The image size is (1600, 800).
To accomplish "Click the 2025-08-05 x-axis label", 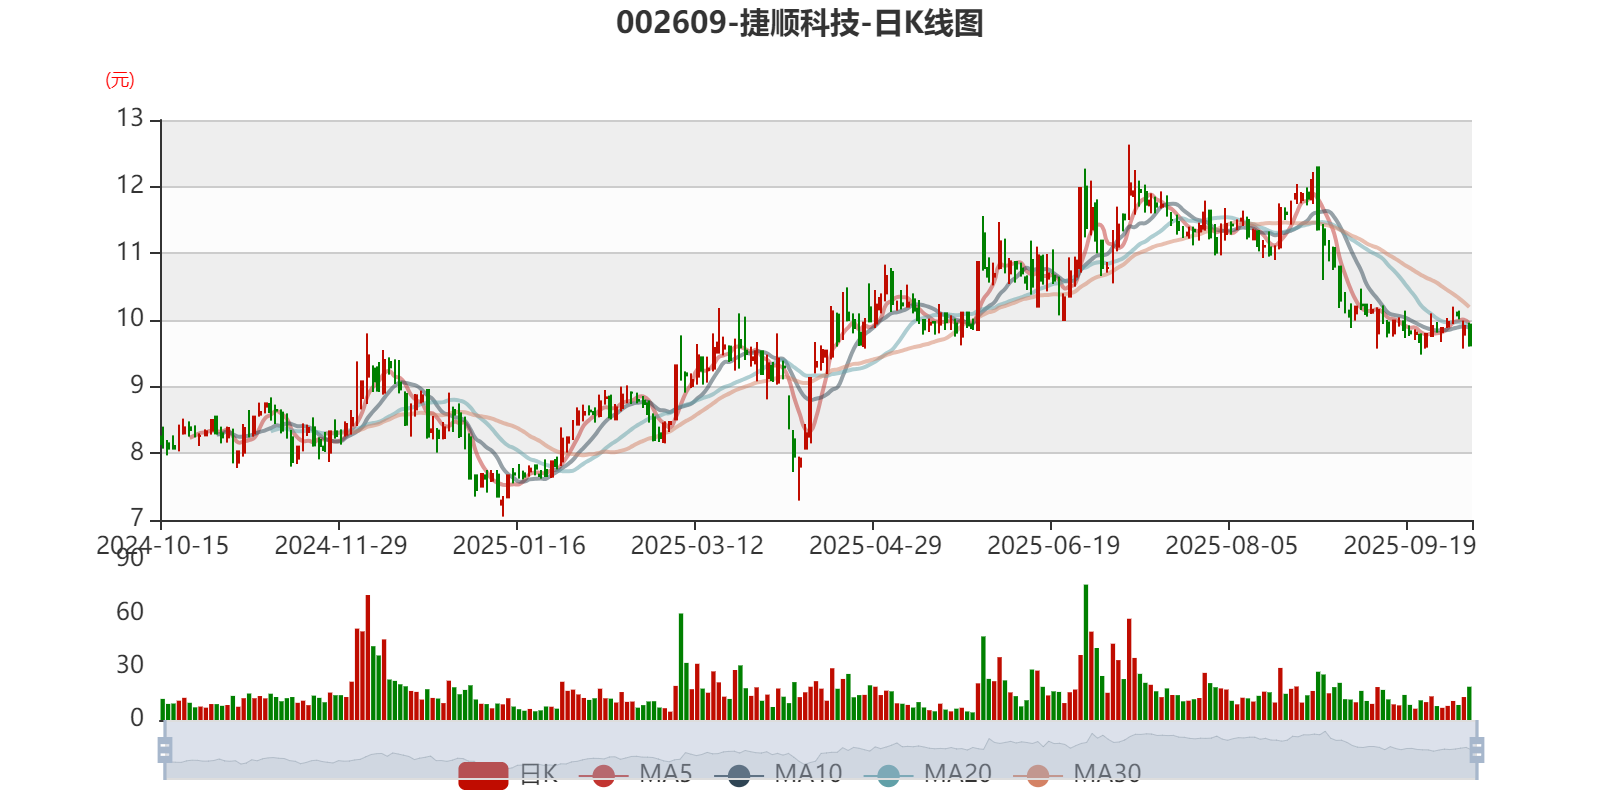I will (1231, 546).
